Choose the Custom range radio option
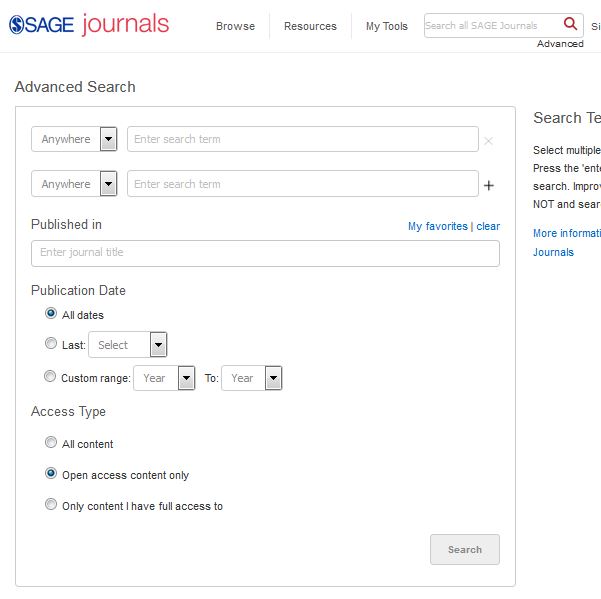This screenshot has height=599, width=601. (x=51, y=377)
